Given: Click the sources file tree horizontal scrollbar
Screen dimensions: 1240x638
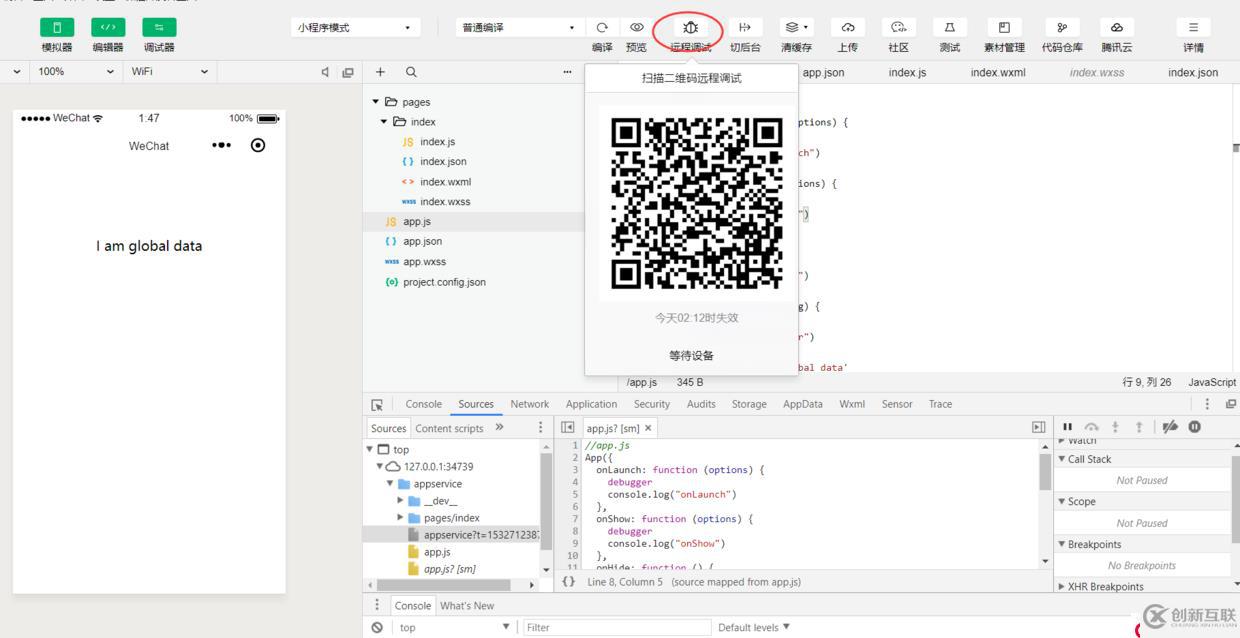Looking at the screenshot, I should [448, 584].
